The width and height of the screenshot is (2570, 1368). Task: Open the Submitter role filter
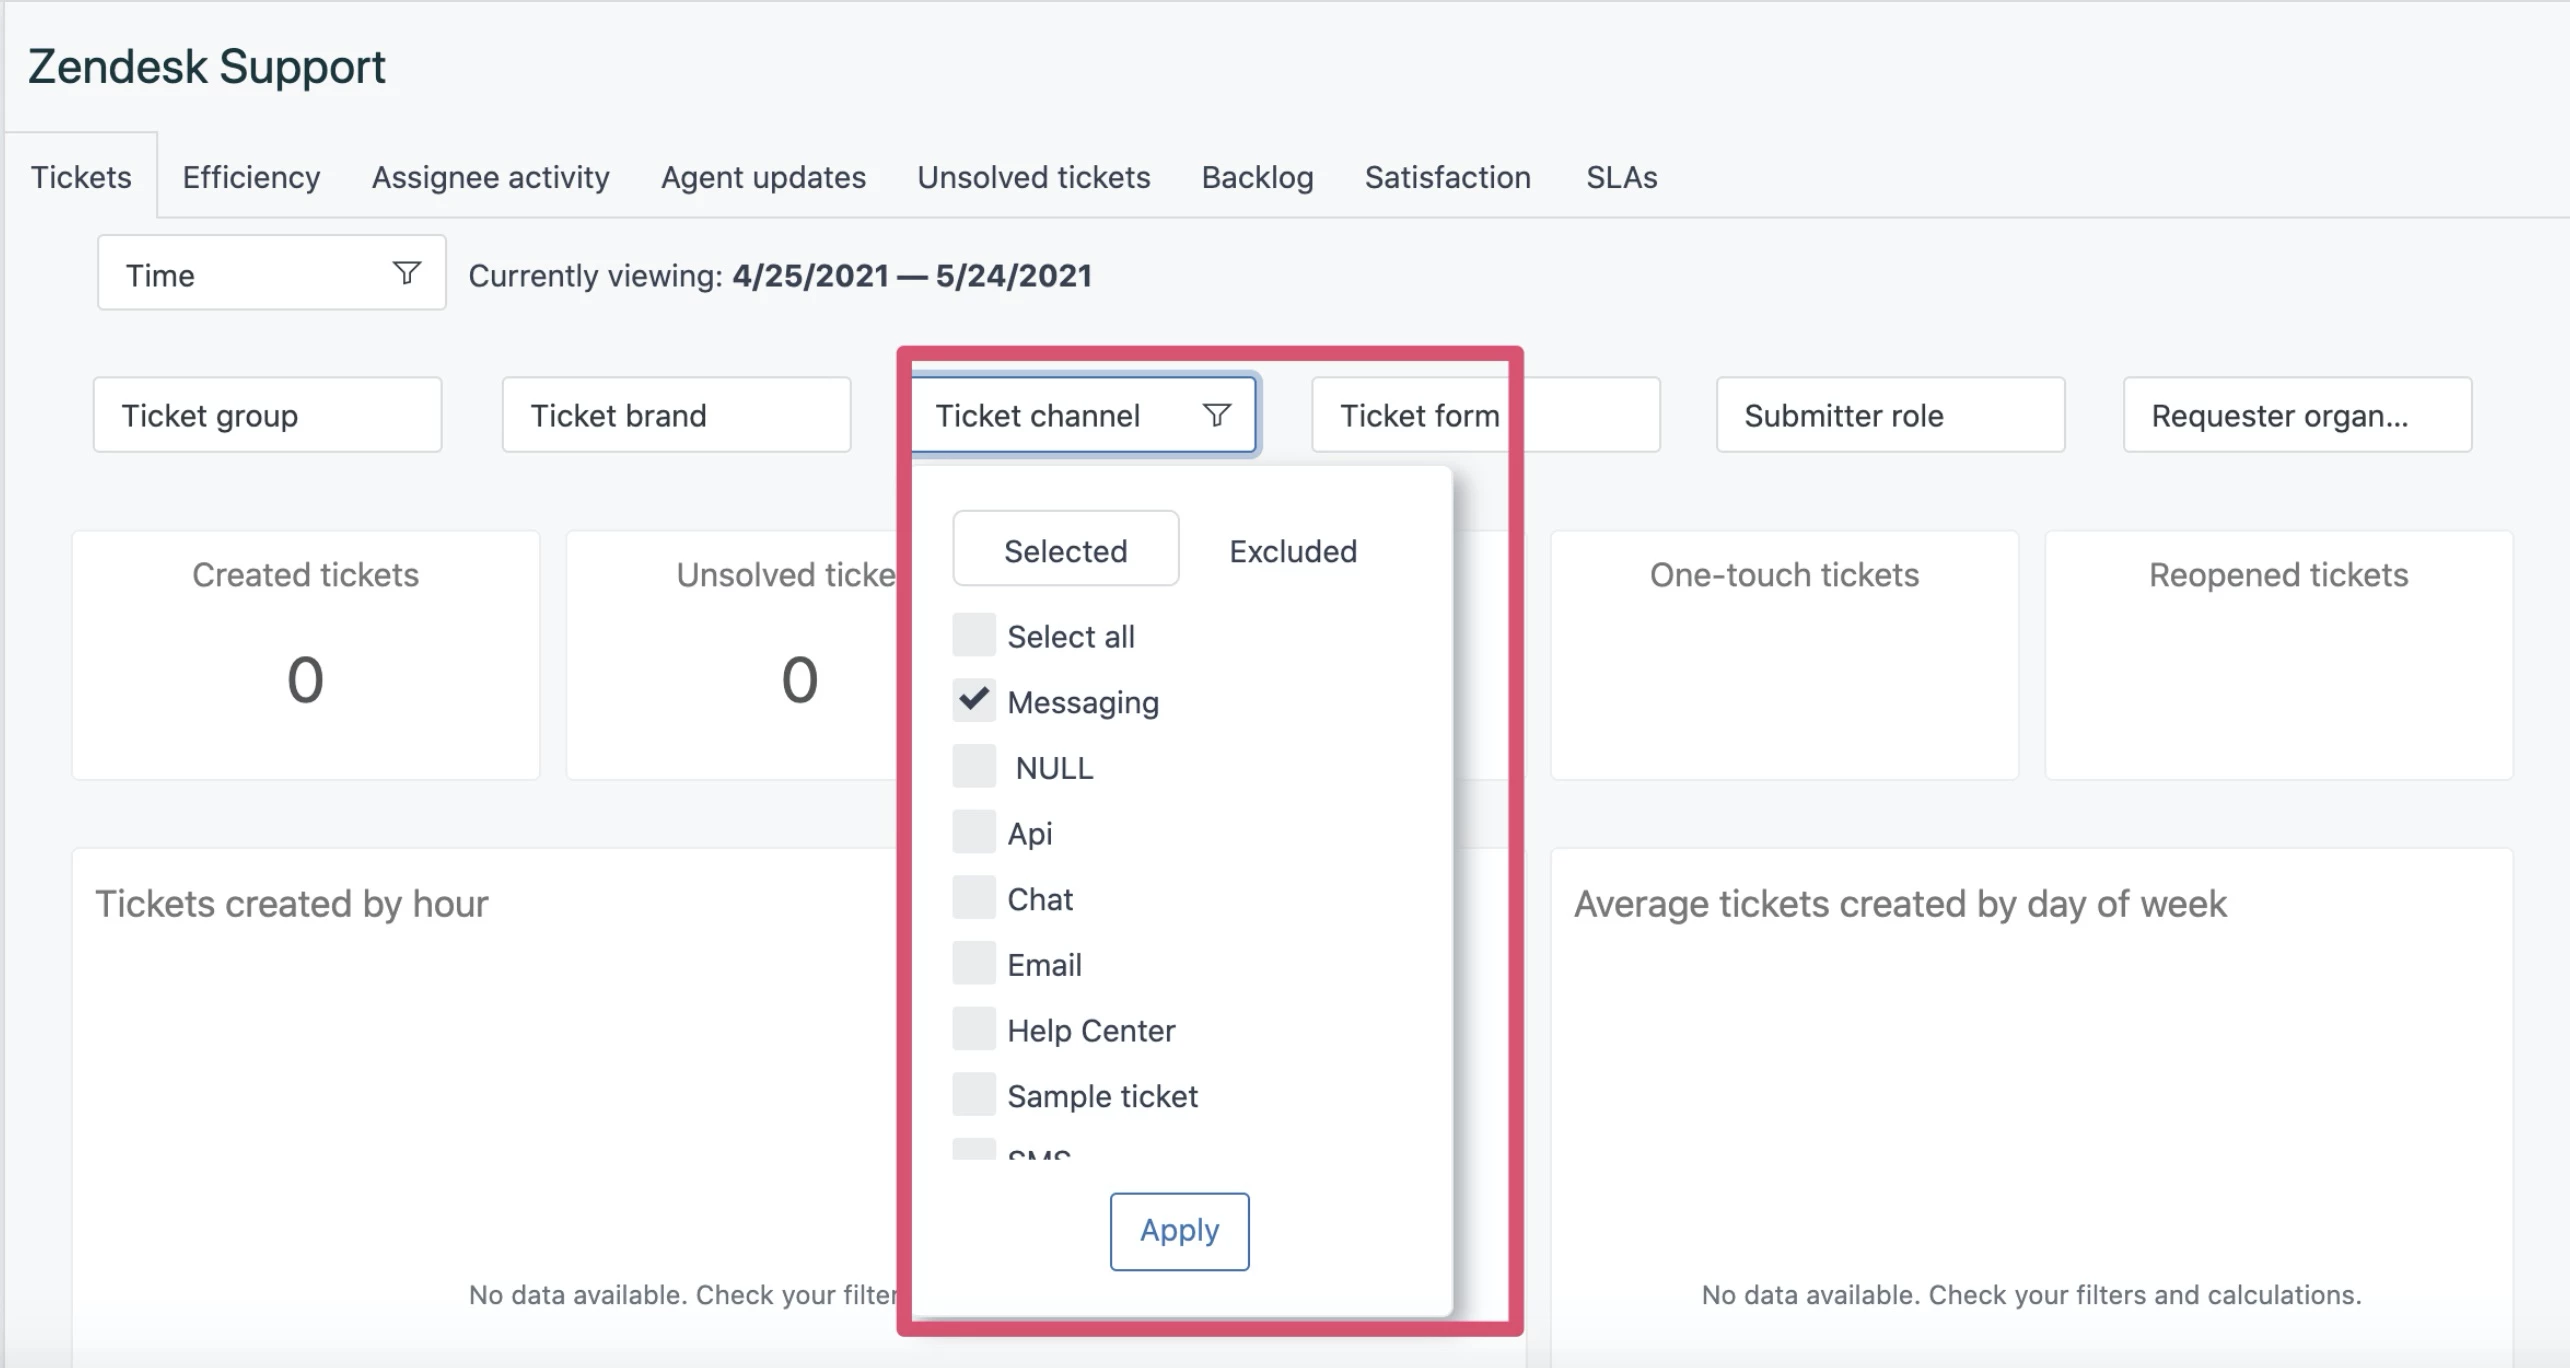point(1889,415)
